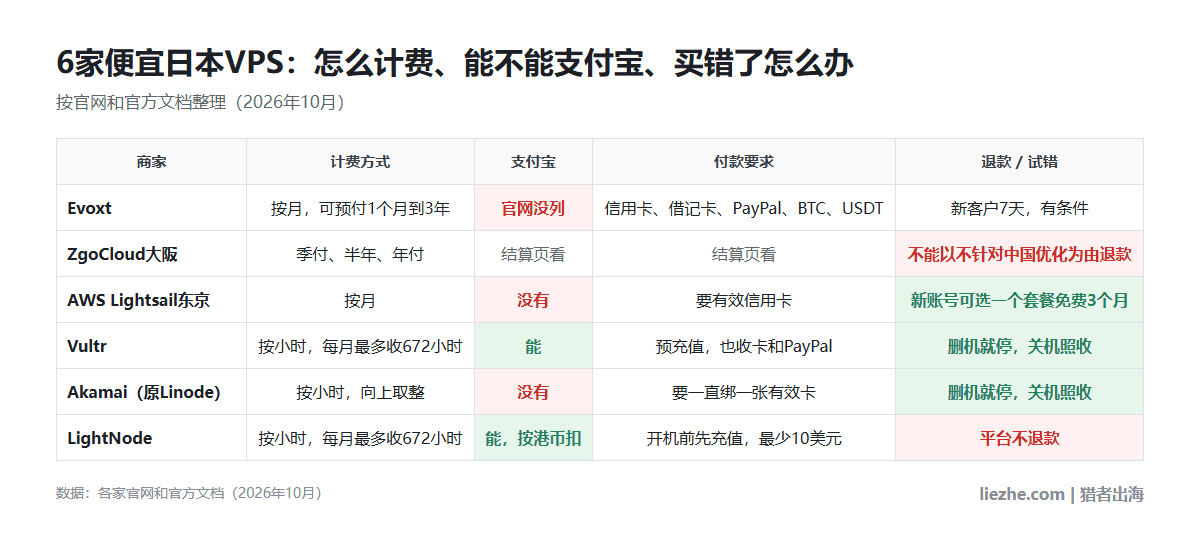
Task: Click the red "平台不退款" cell
Action: pyautogui.click(x=1019, y=438)
